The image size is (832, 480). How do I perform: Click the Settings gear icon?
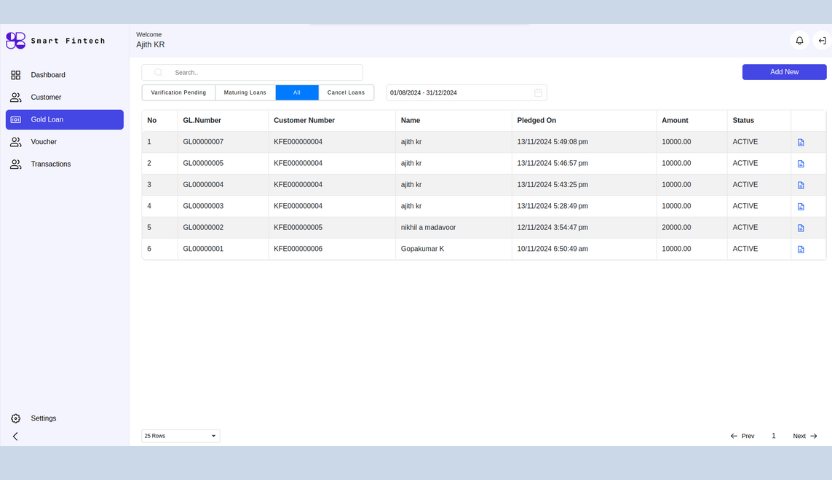click(x=16, y=418)
